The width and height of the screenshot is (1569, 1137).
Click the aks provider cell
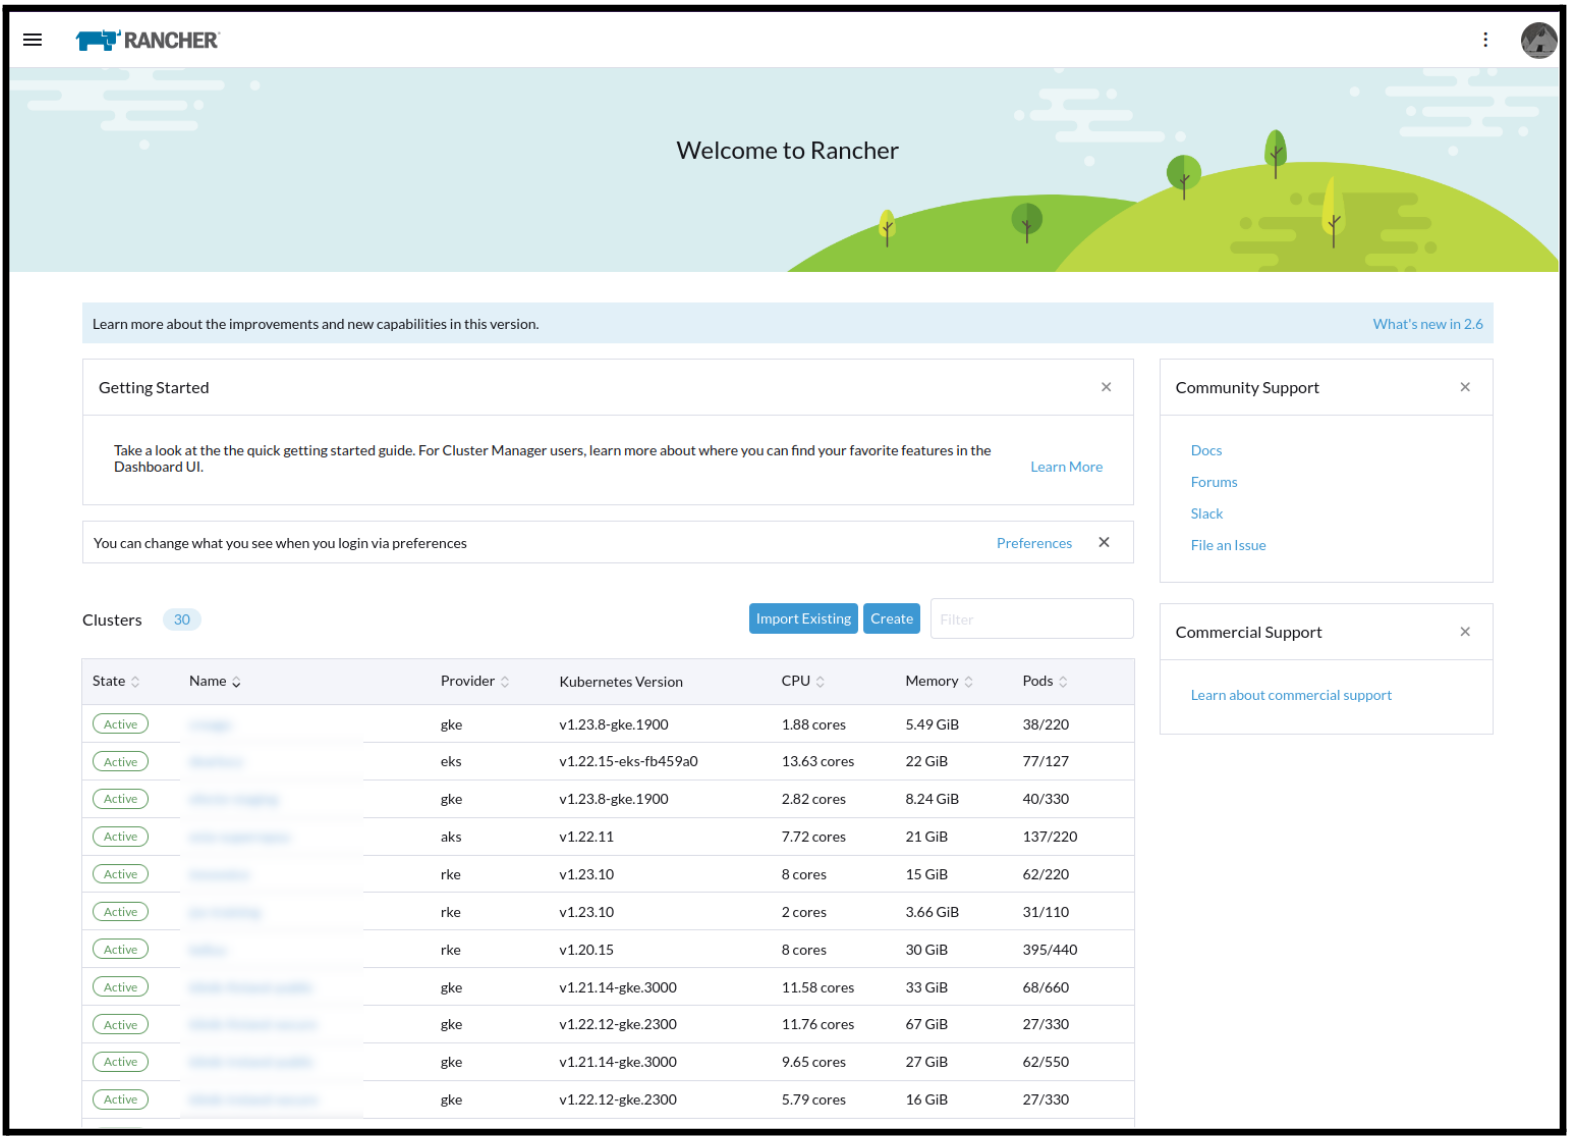pyautogui.click(x=451, y=837)
